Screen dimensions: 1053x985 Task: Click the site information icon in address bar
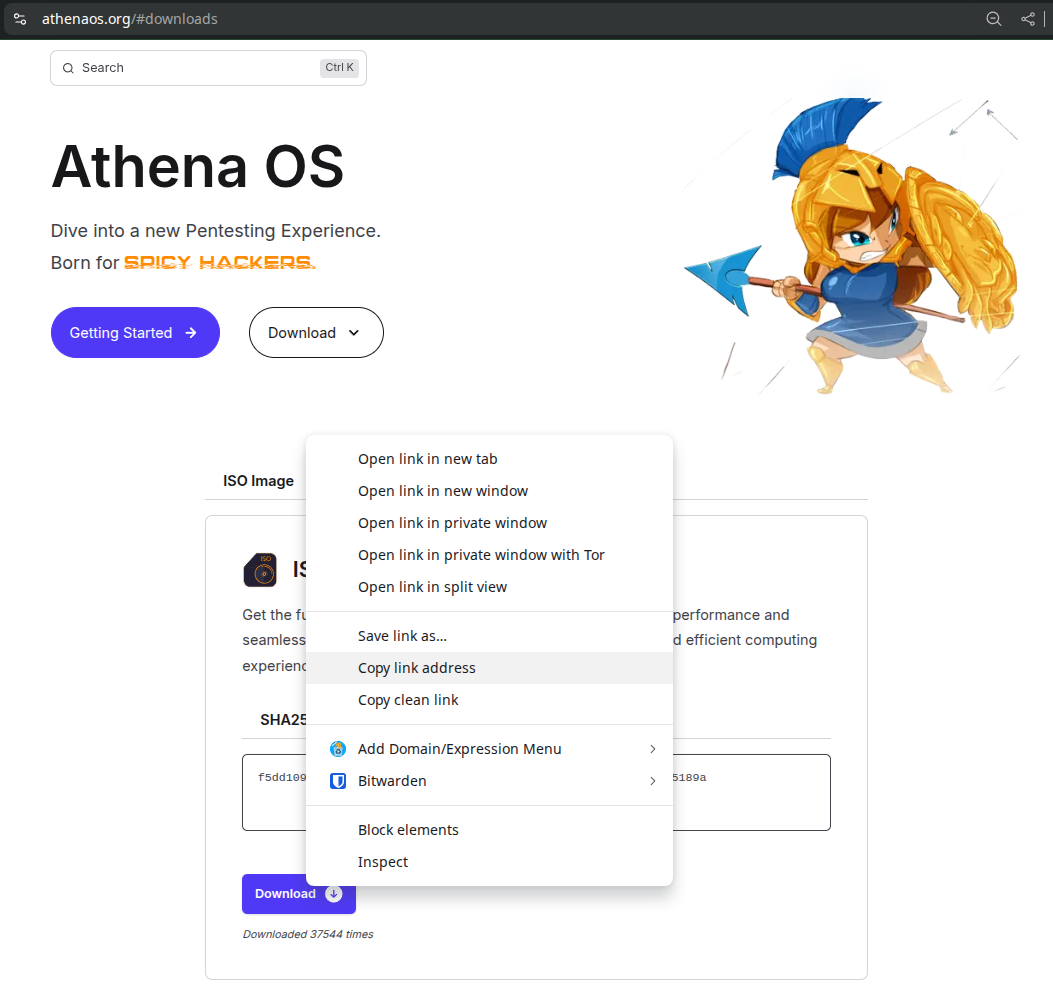[19, 19]
